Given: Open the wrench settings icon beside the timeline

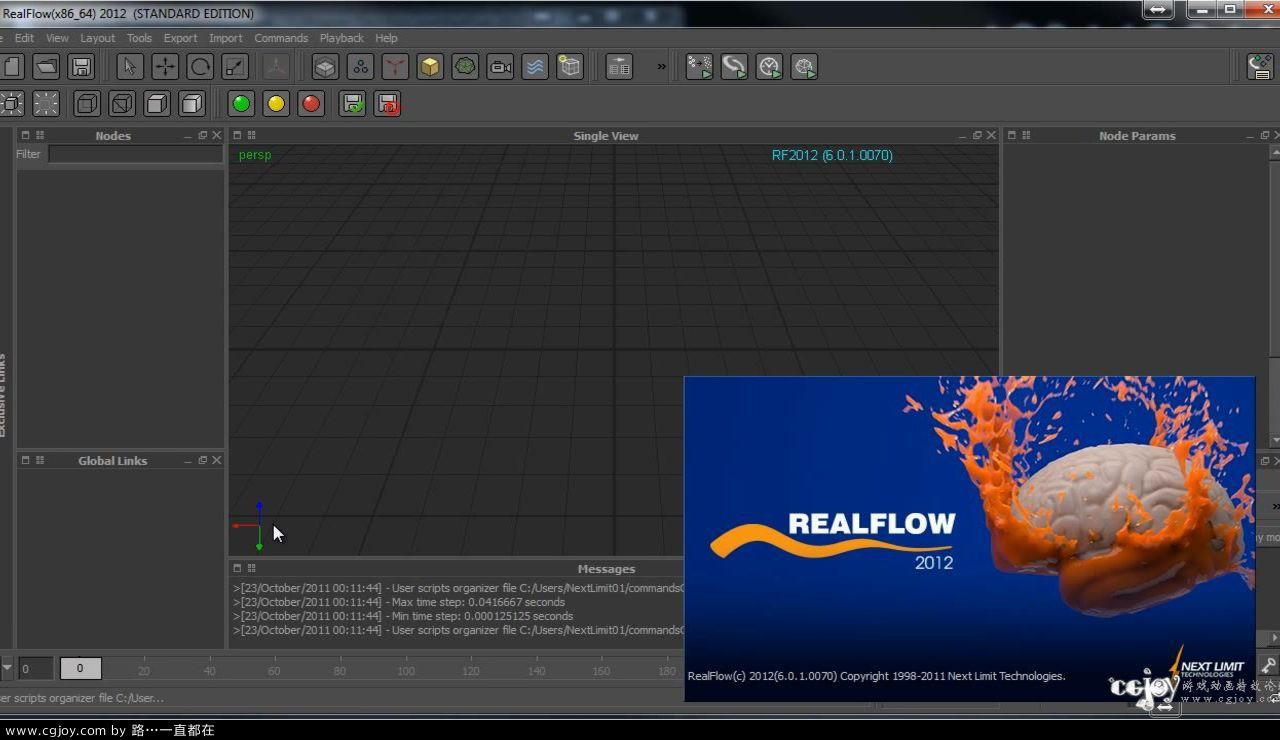Looking at the screenshot, I should [1269, 666].
